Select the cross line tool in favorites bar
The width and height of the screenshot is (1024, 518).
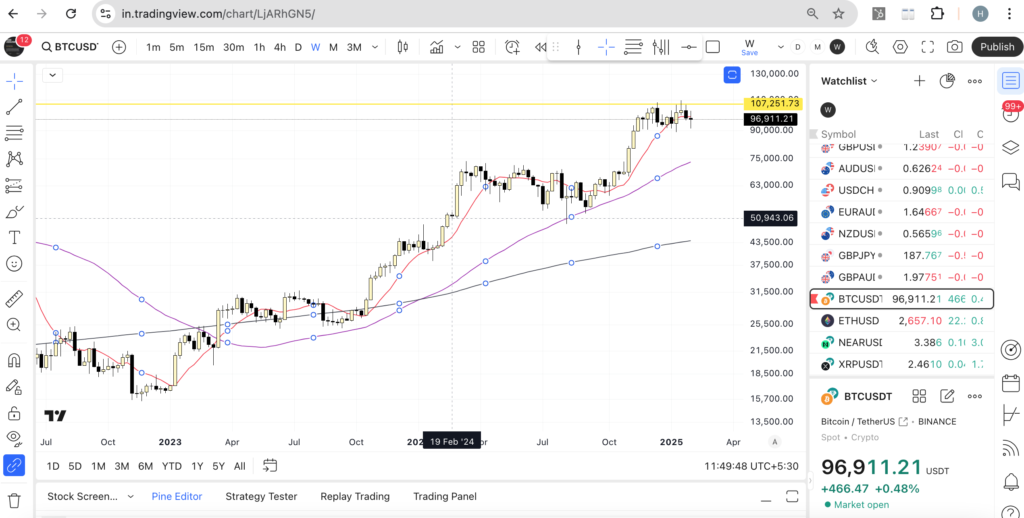[x=606, y=47]
